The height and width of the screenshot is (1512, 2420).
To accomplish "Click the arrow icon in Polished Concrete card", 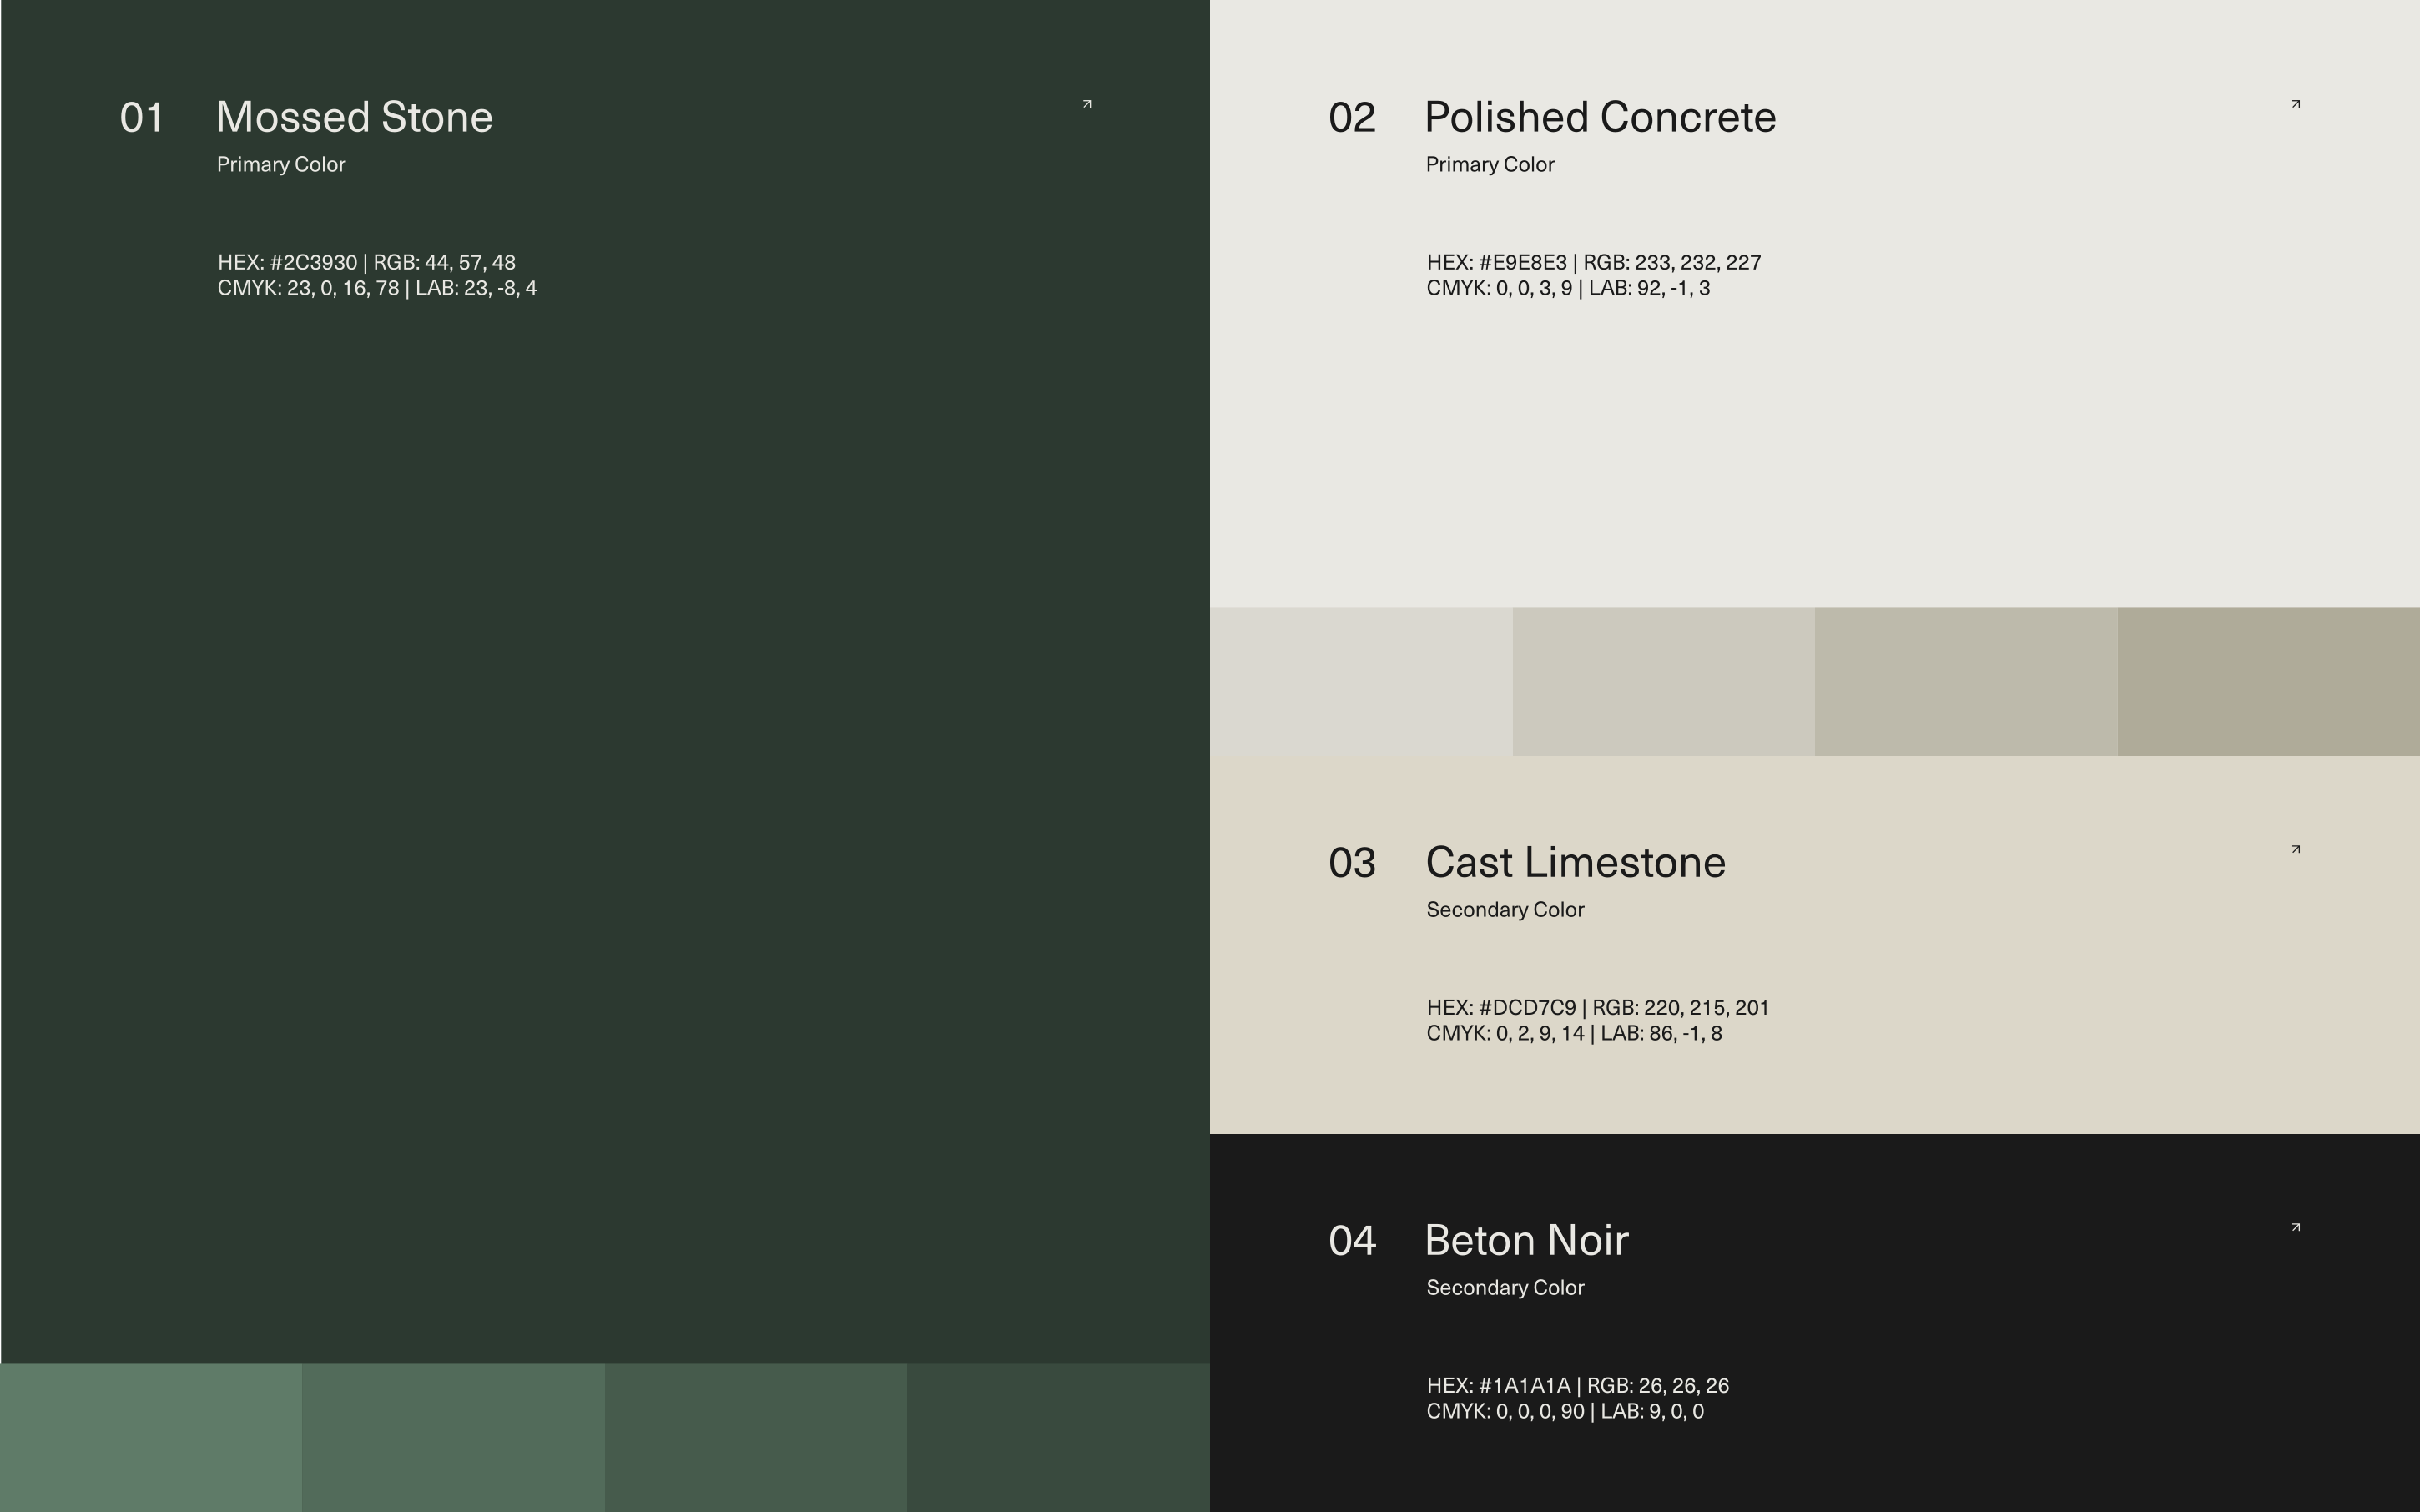I will pyautogui.click(x=2296, y=104).
